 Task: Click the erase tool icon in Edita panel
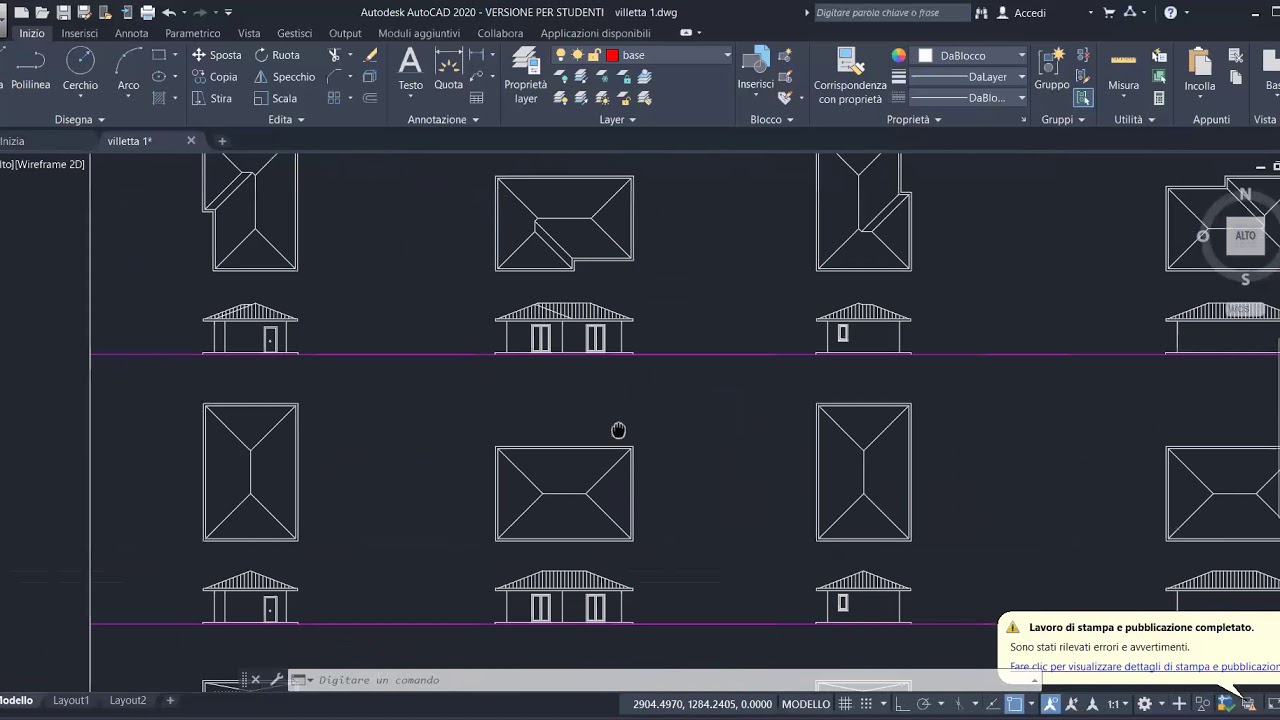pos(370,55)
